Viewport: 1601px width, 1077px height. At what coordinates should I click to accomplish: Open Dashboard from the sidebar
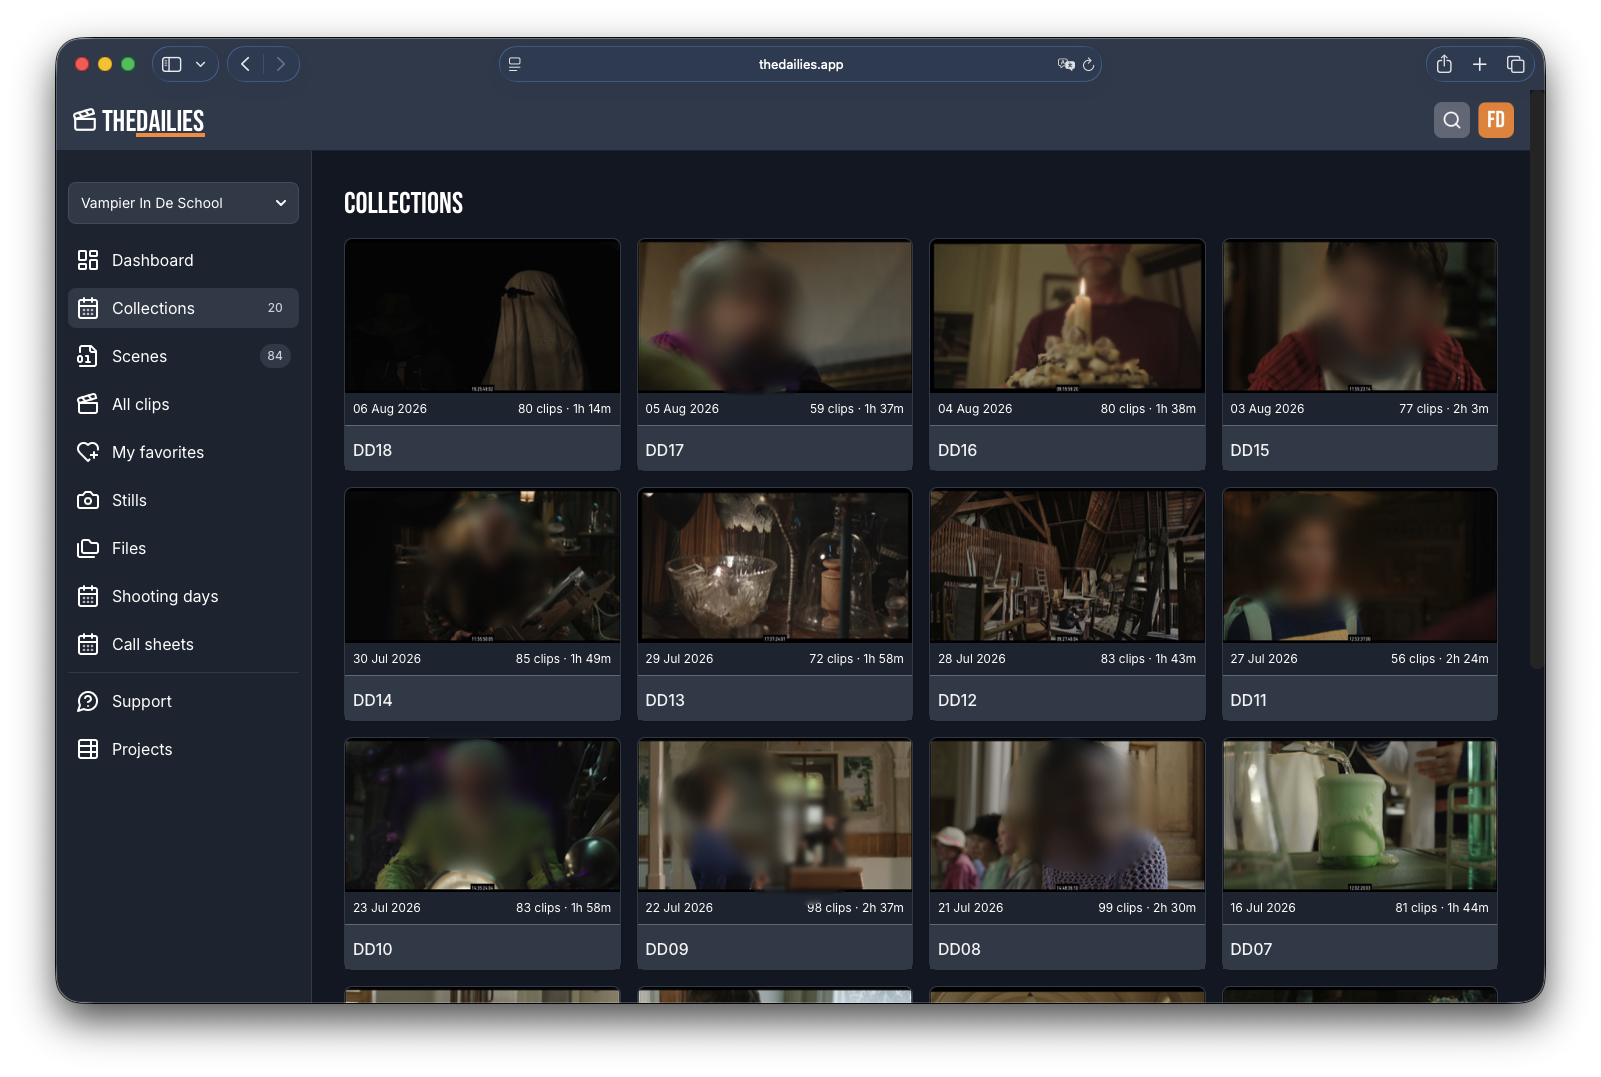click(183, 260)
